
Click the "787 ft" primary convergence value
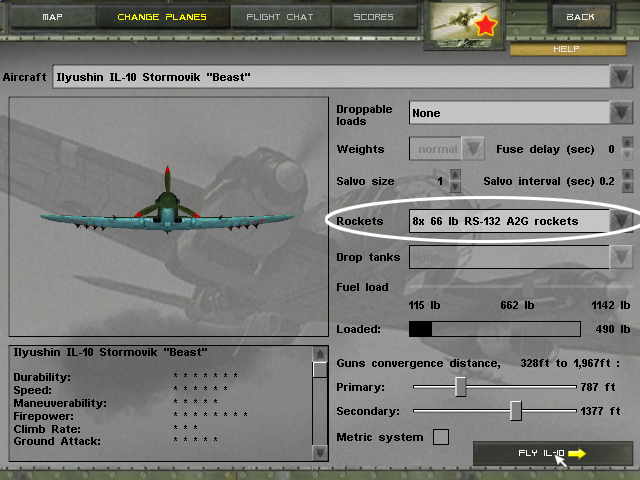pos(598,387)
